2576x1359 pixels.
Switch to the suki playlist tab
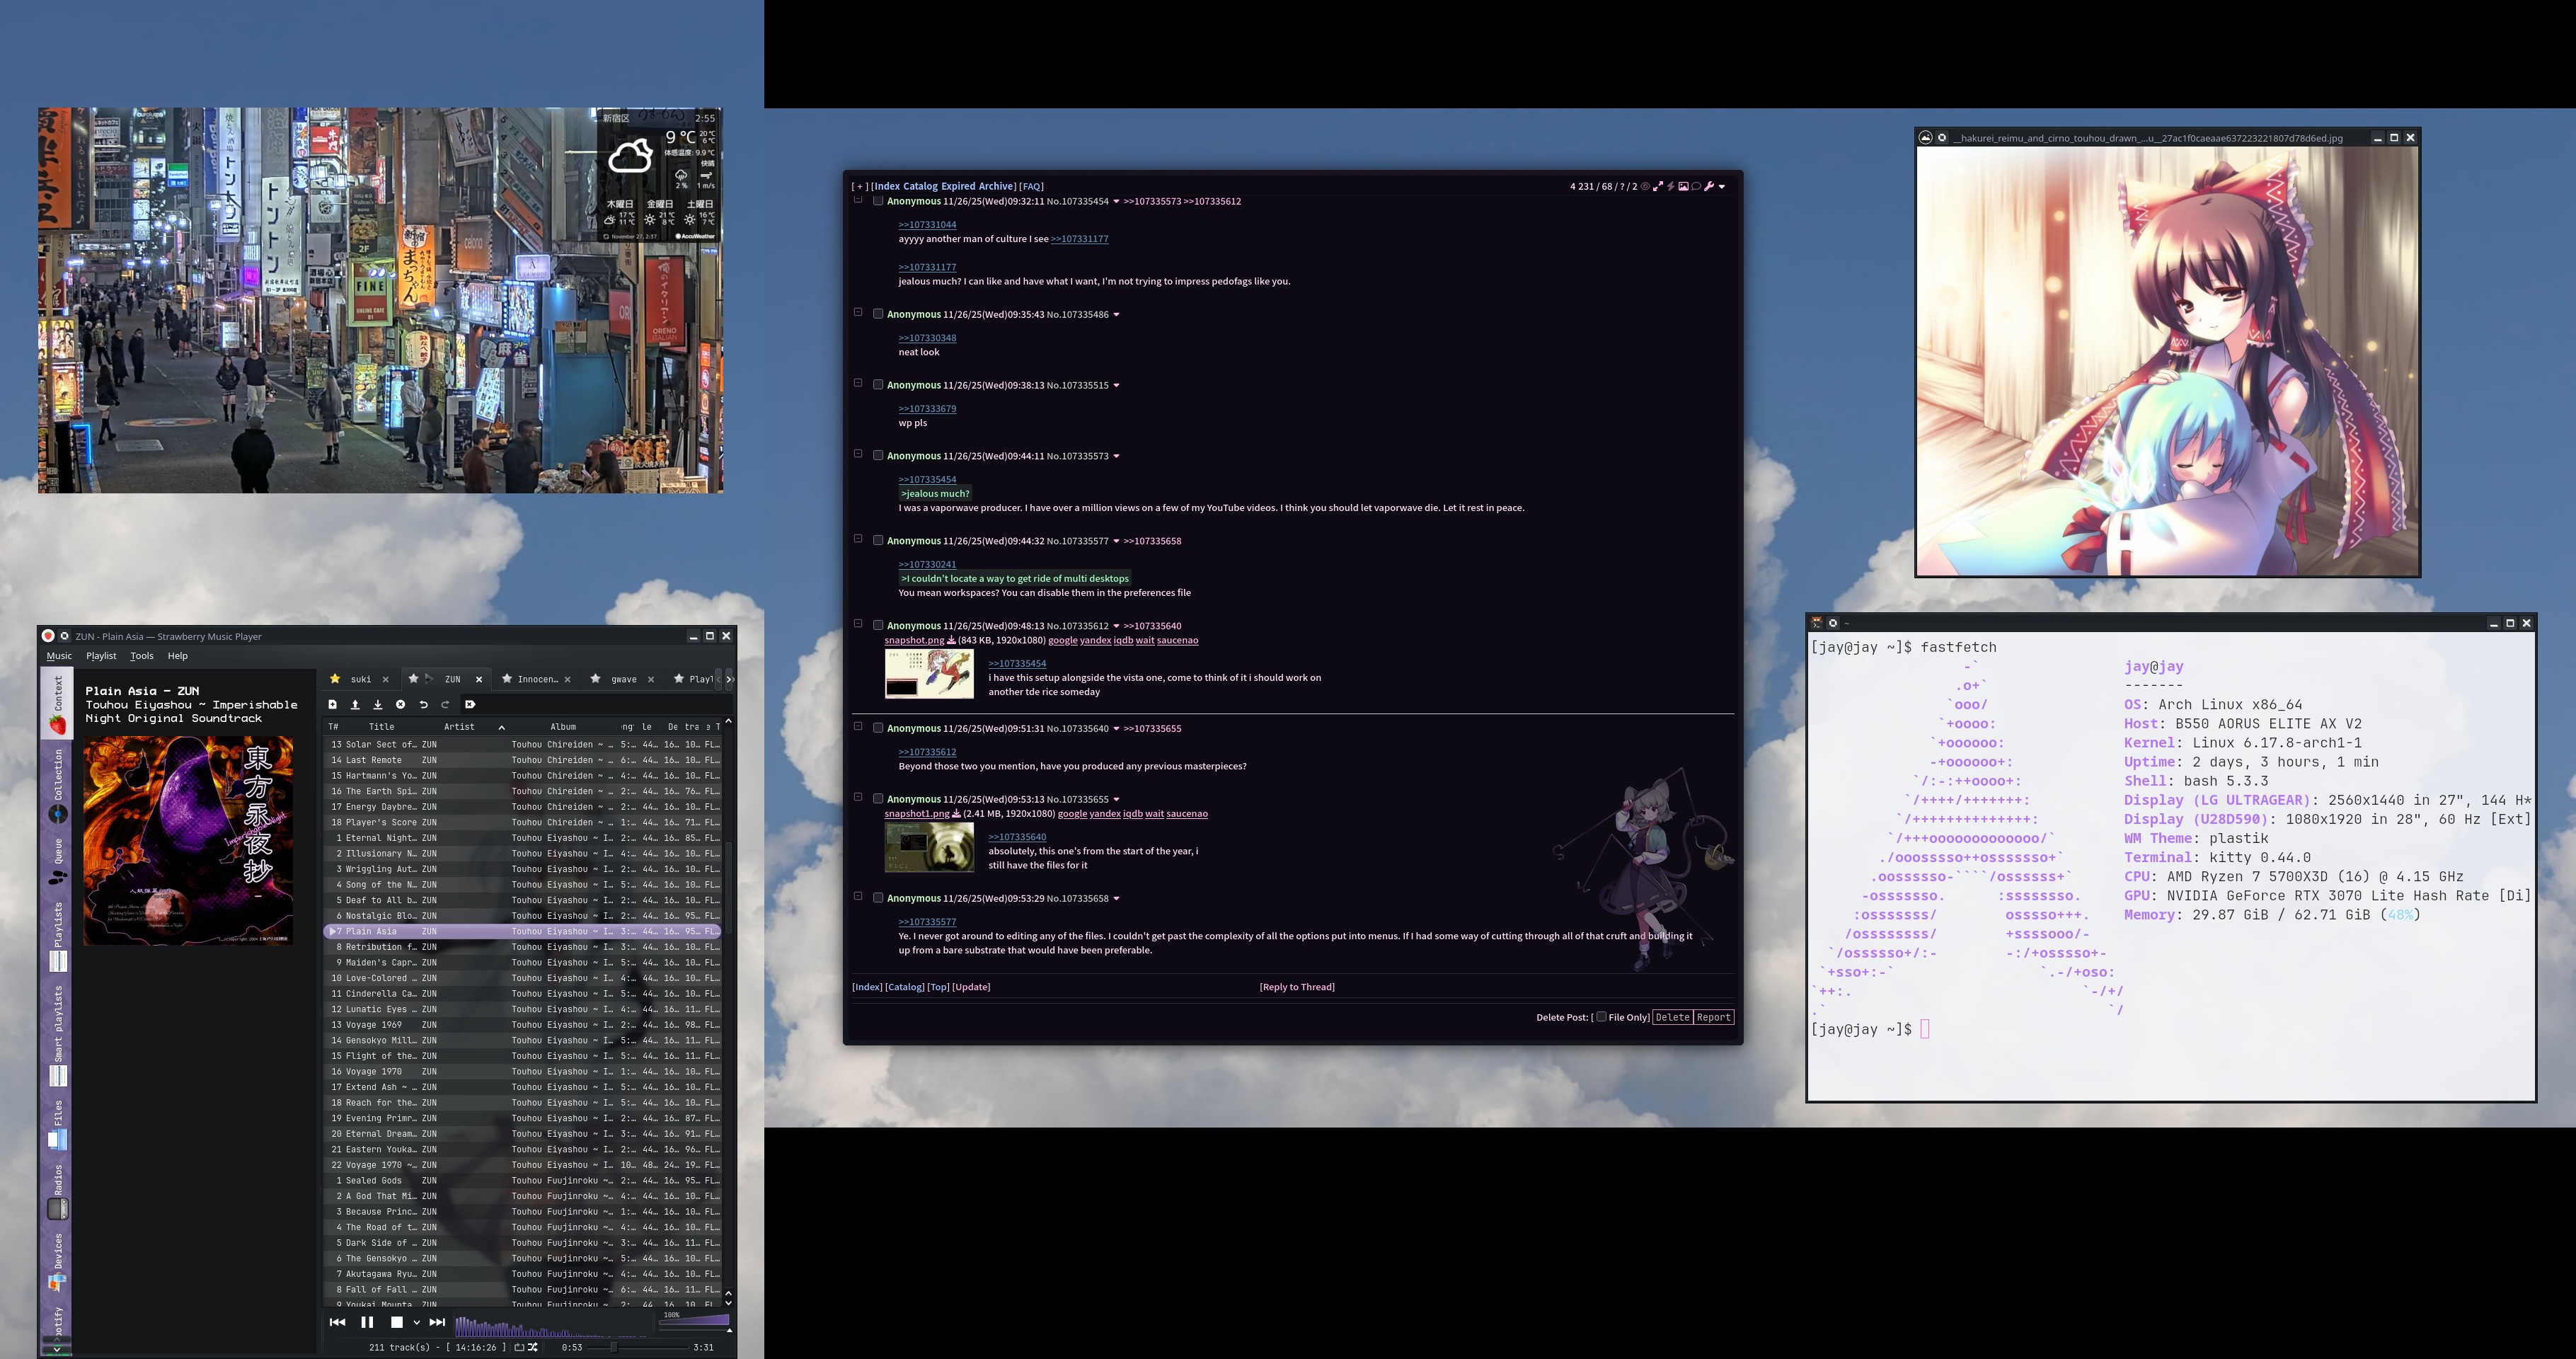click(360, 679)
